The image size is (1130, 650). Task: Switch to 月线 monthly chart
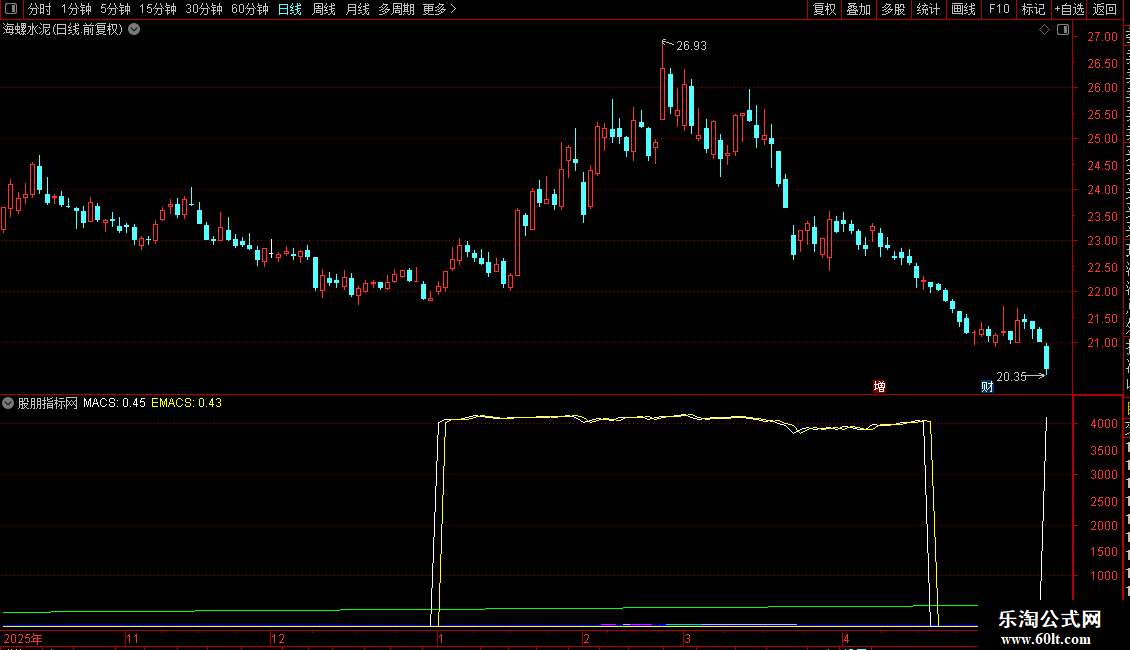tap(357, 9)
